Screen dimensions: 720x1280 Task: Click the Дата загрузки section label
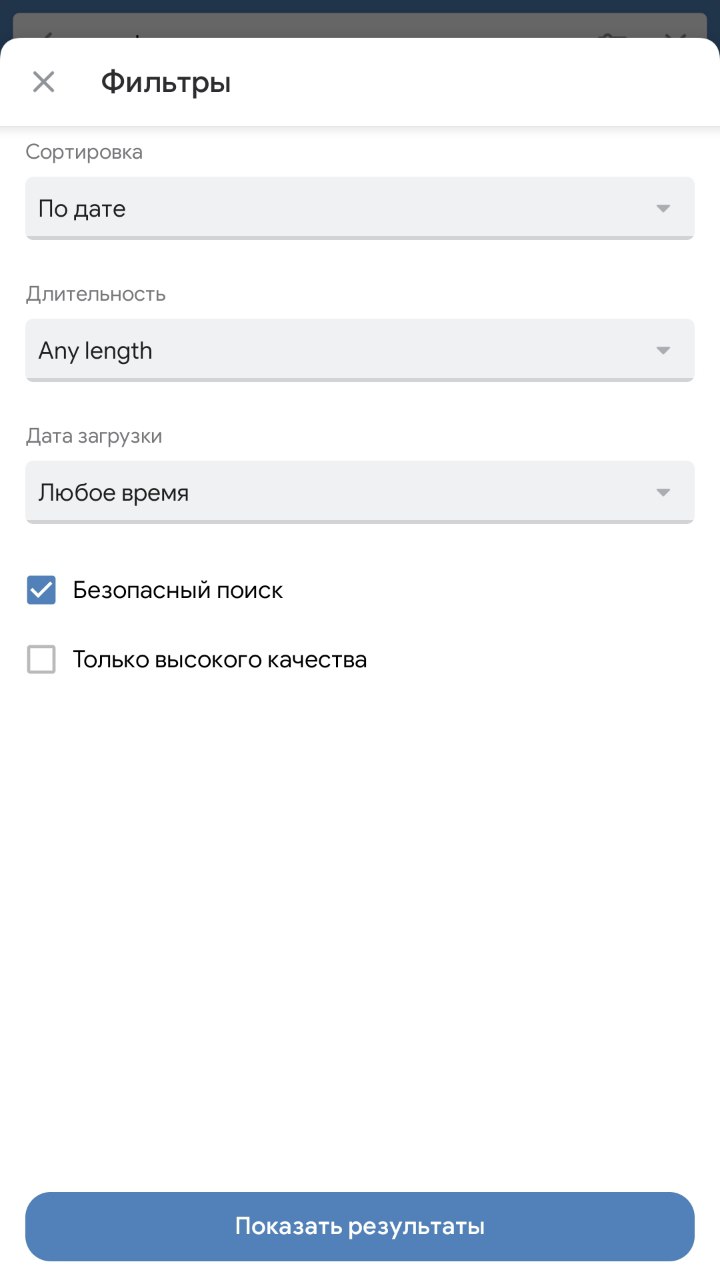94,436
